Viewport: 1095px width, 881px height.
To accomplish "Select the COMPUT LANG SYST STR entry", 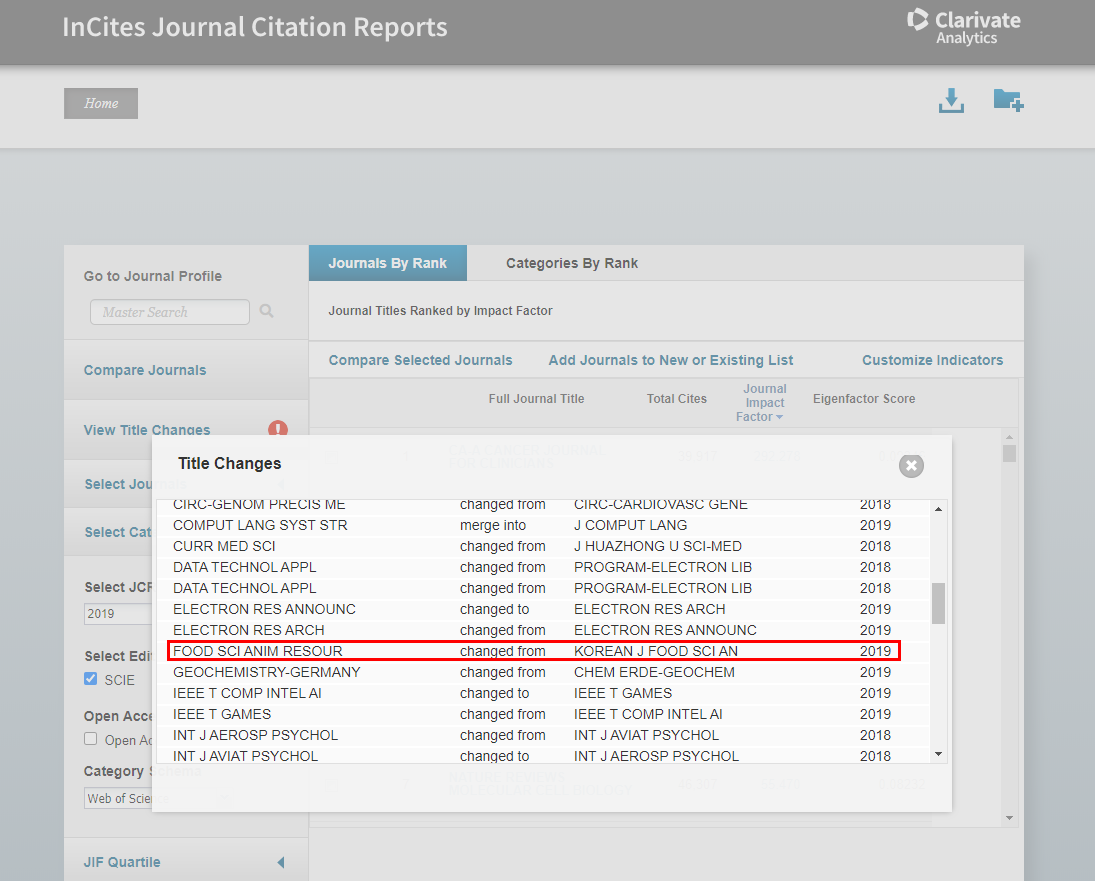I will pos(260,525).
